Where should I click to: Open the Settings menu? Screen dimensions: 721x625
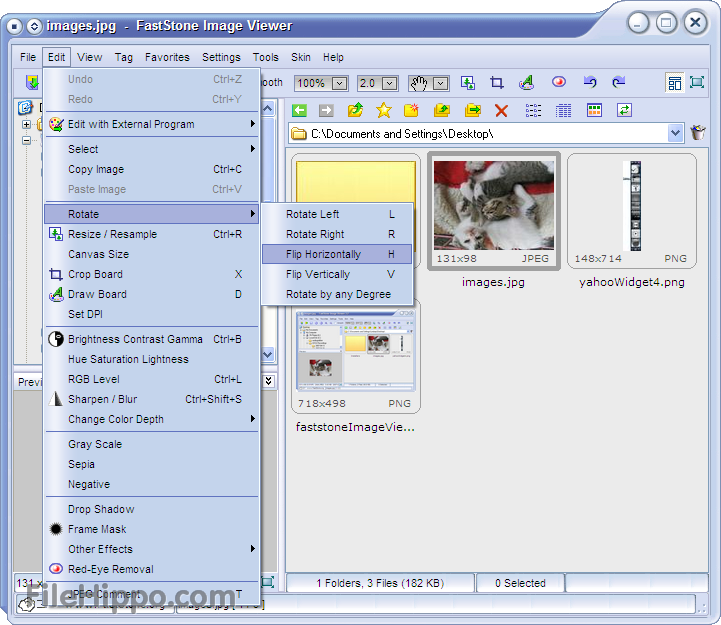point(221,57)
